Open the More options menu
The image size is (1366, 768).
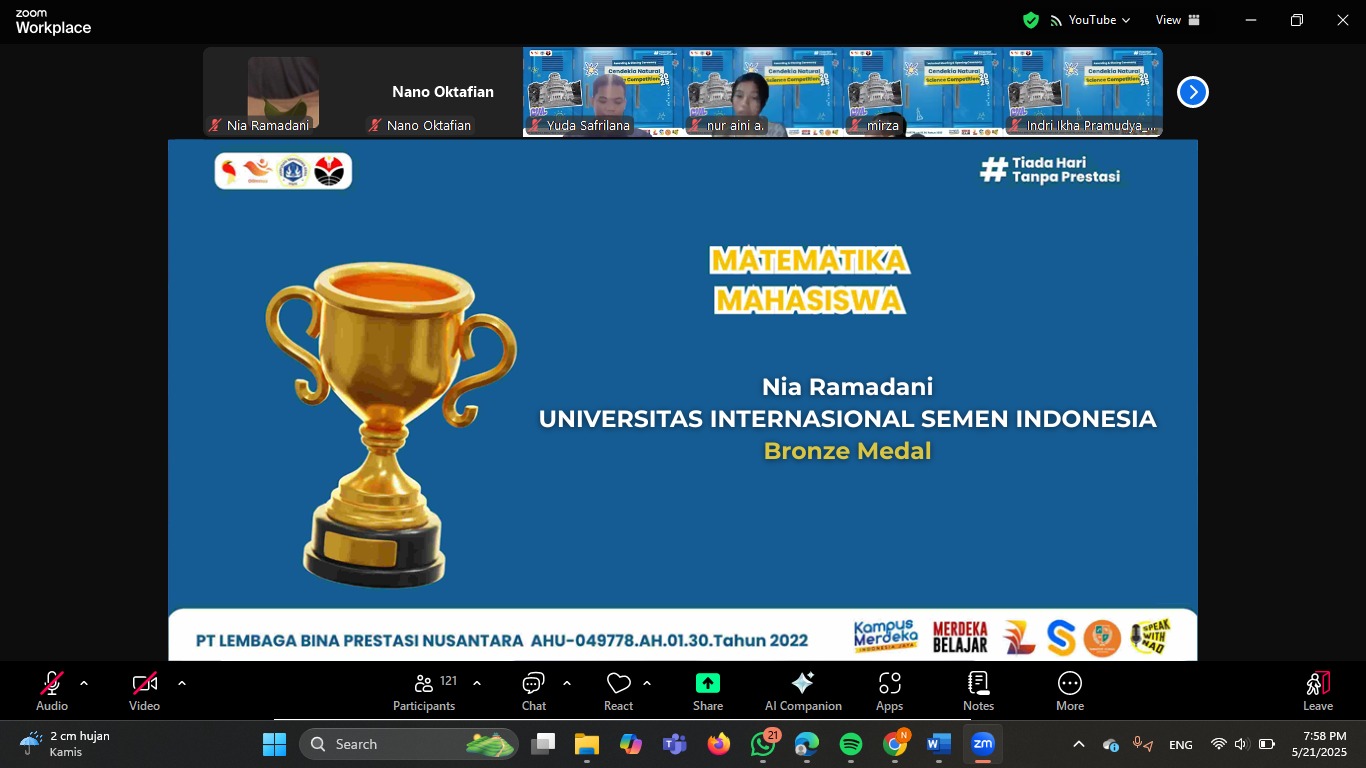click(1069, 690)
